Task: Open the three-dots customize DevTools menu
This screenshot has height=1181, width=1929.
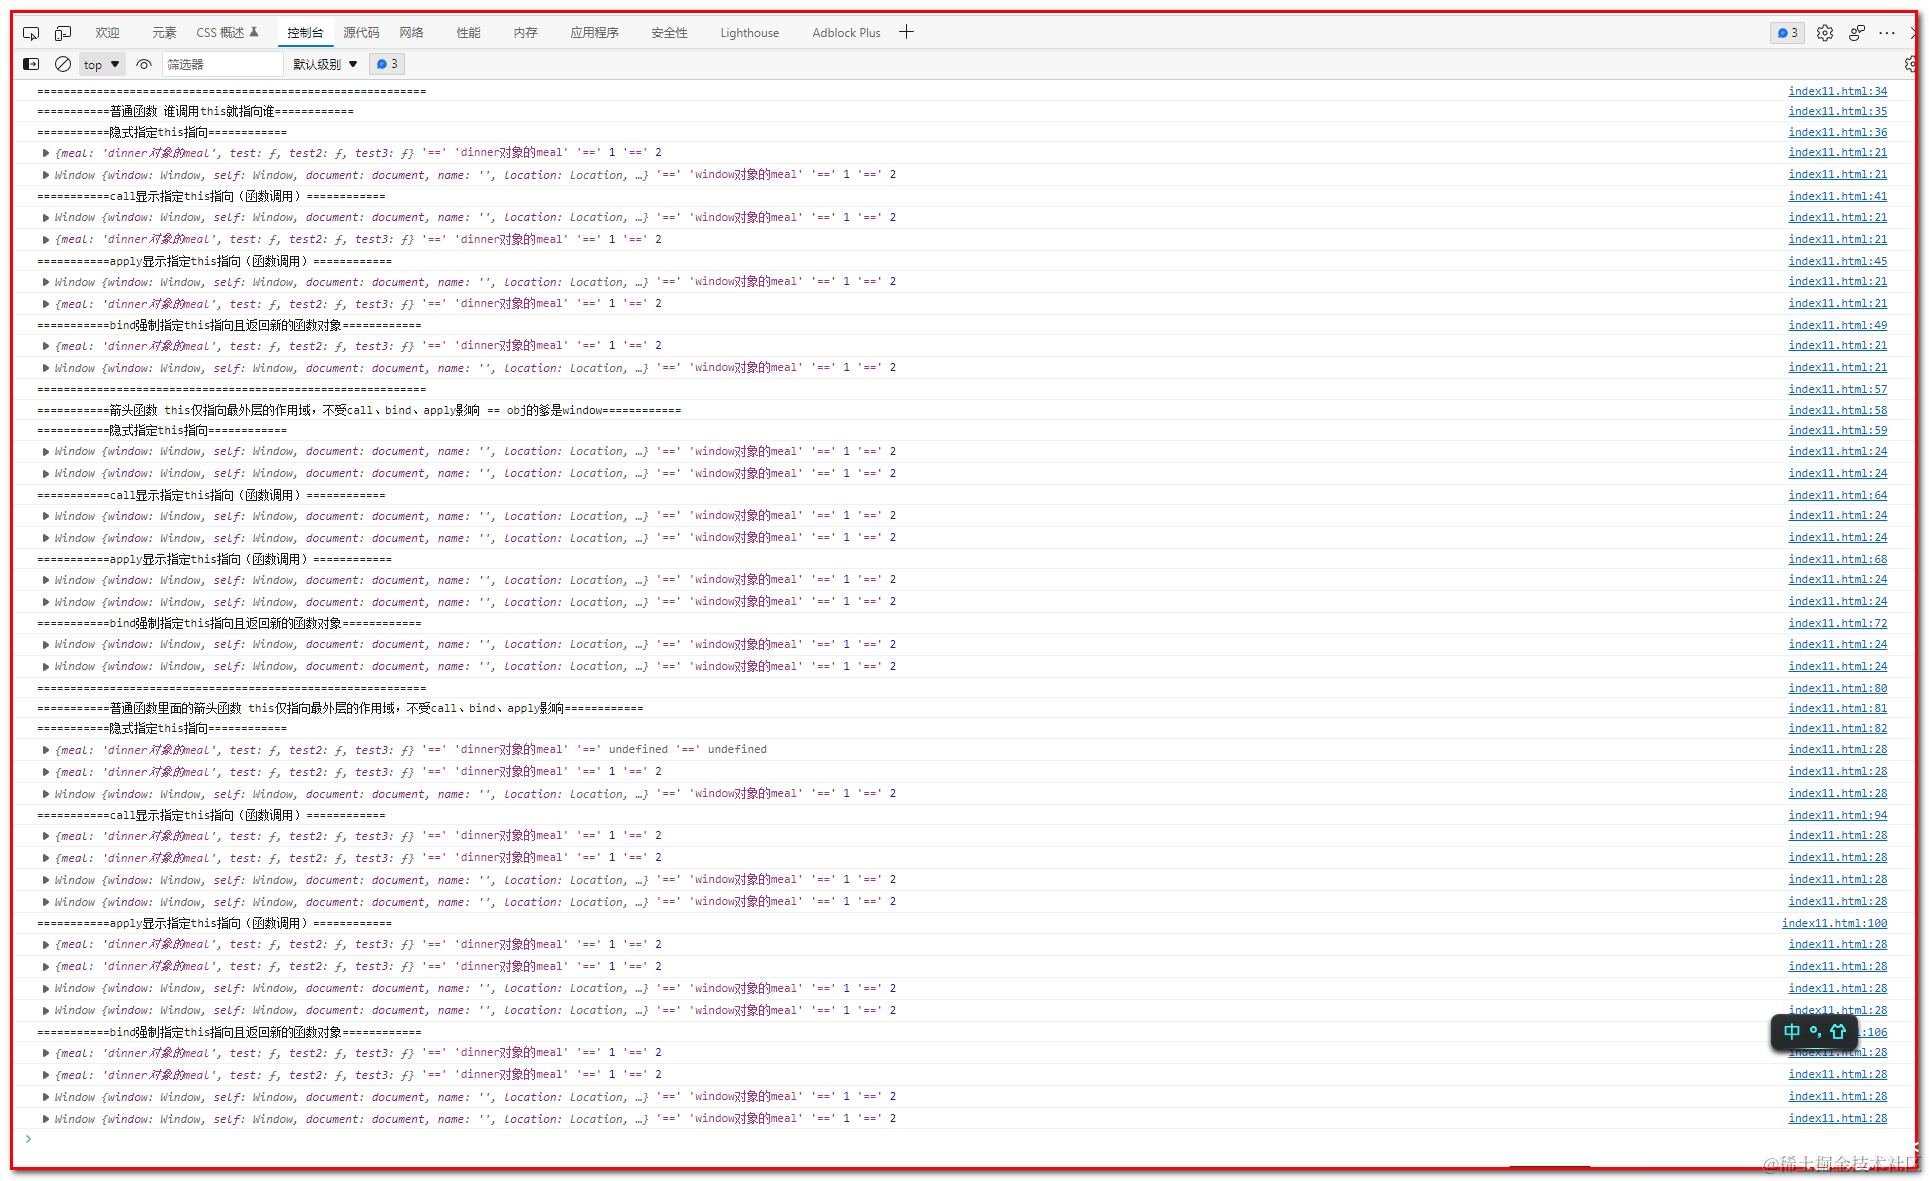Action: click(1887, 33)
